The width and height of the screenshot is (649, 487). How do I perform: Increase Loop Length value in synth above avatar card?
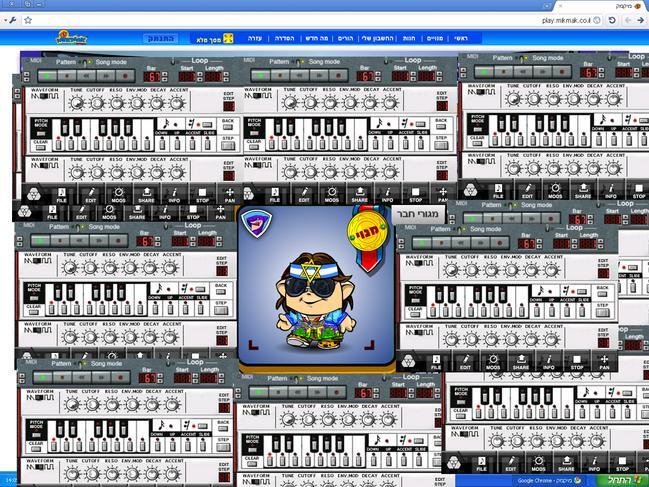[439, 74]
